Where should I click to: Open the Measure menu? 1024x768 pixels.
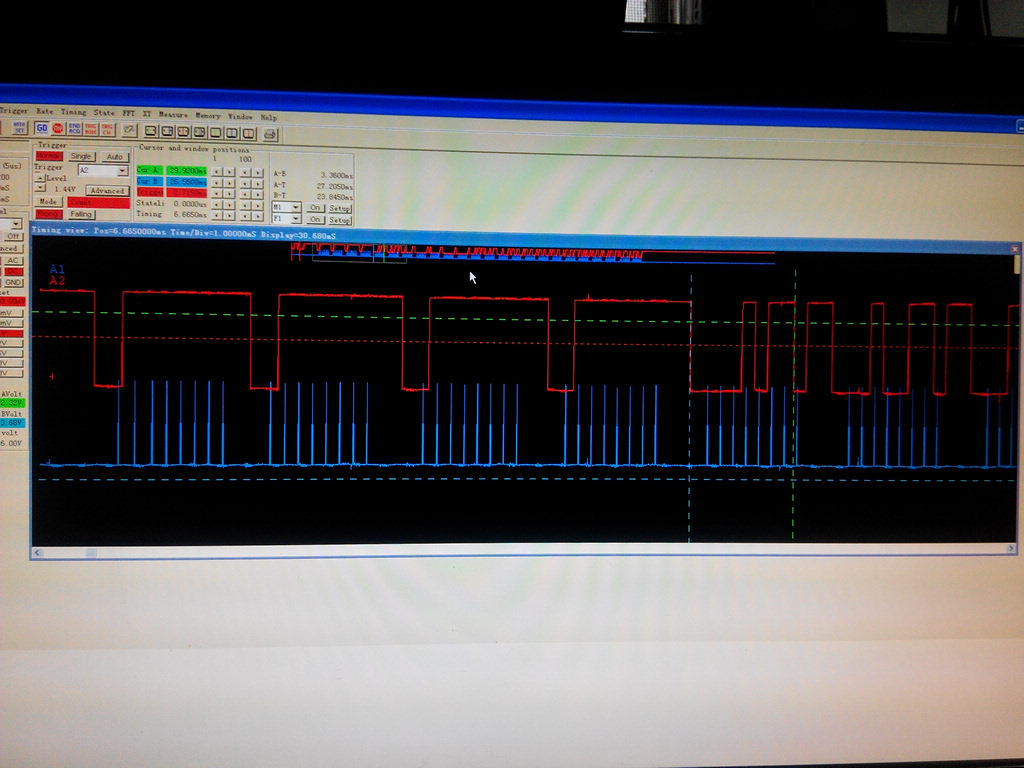[173, 114]
